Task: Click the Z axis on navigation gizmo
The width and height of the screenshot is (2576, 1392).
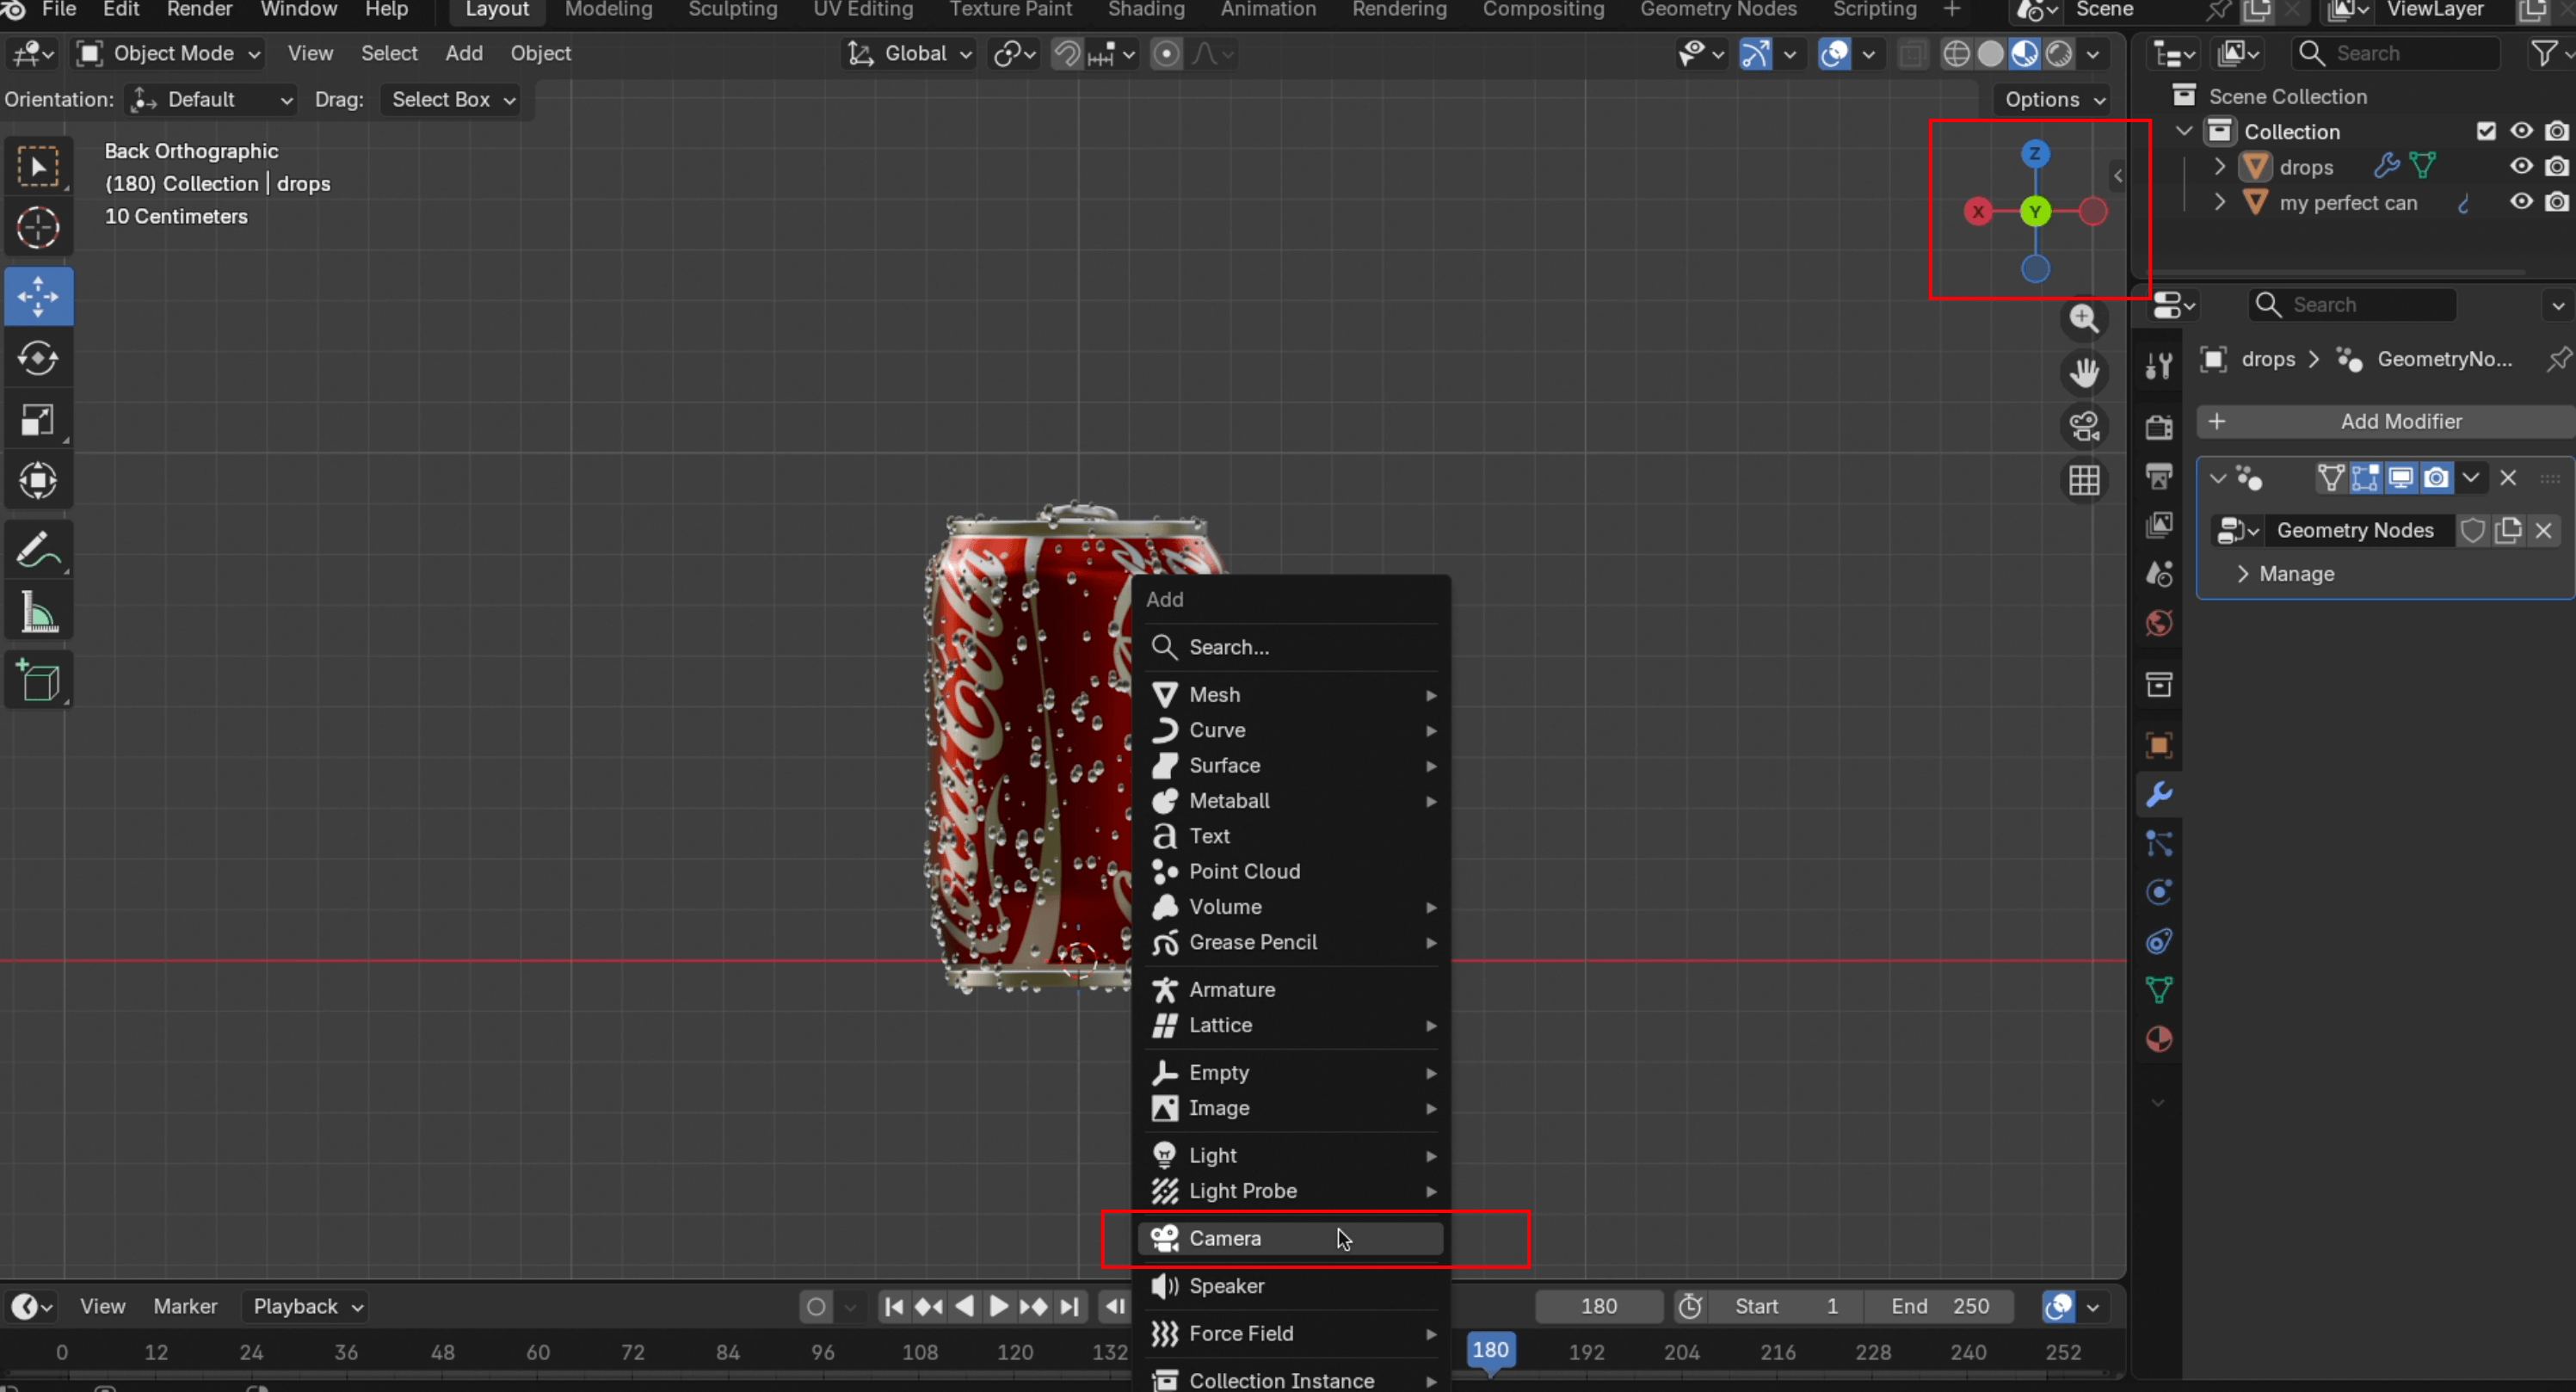Action: 2035,154
